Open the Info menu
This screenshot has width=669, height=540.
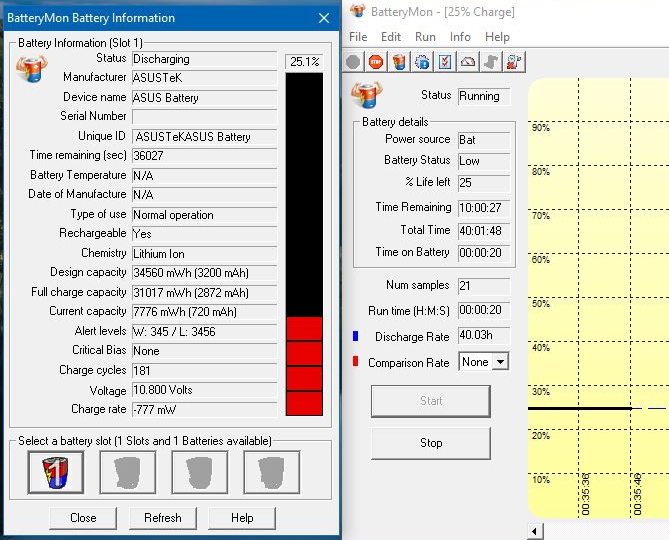[460, 37]
